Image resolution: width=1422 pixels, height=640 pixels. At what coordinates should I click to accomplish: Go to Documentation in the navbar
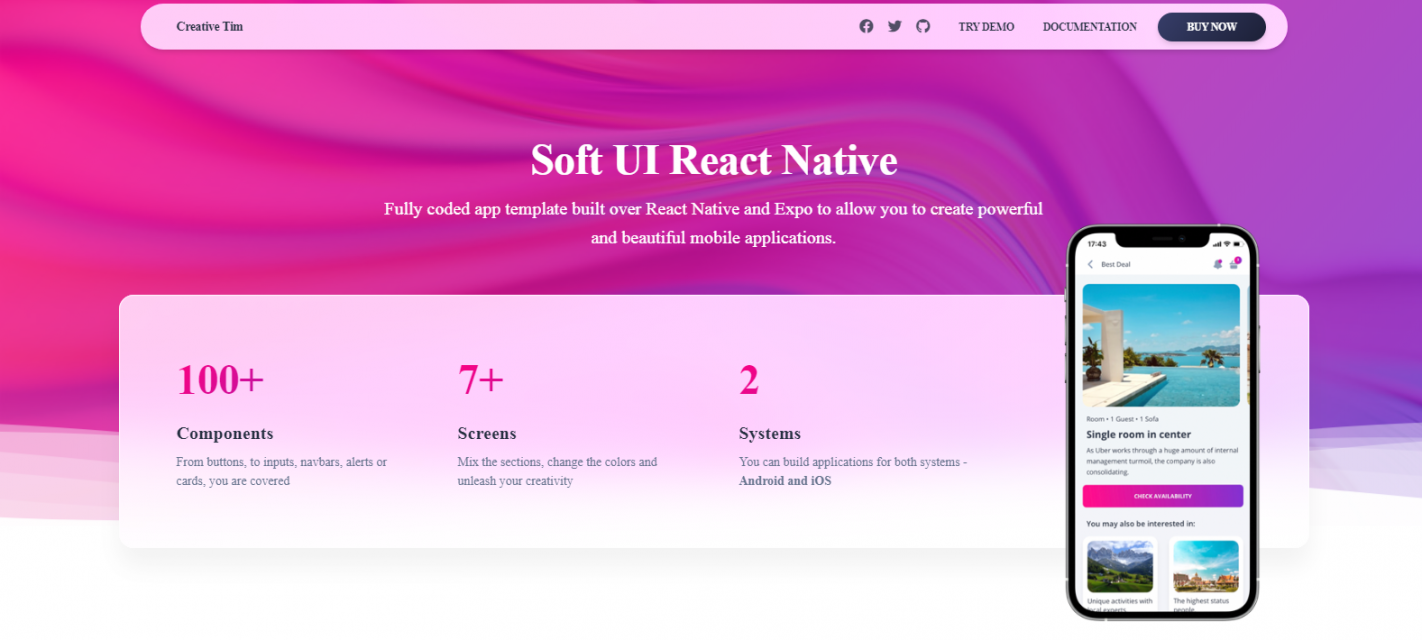1089,27
